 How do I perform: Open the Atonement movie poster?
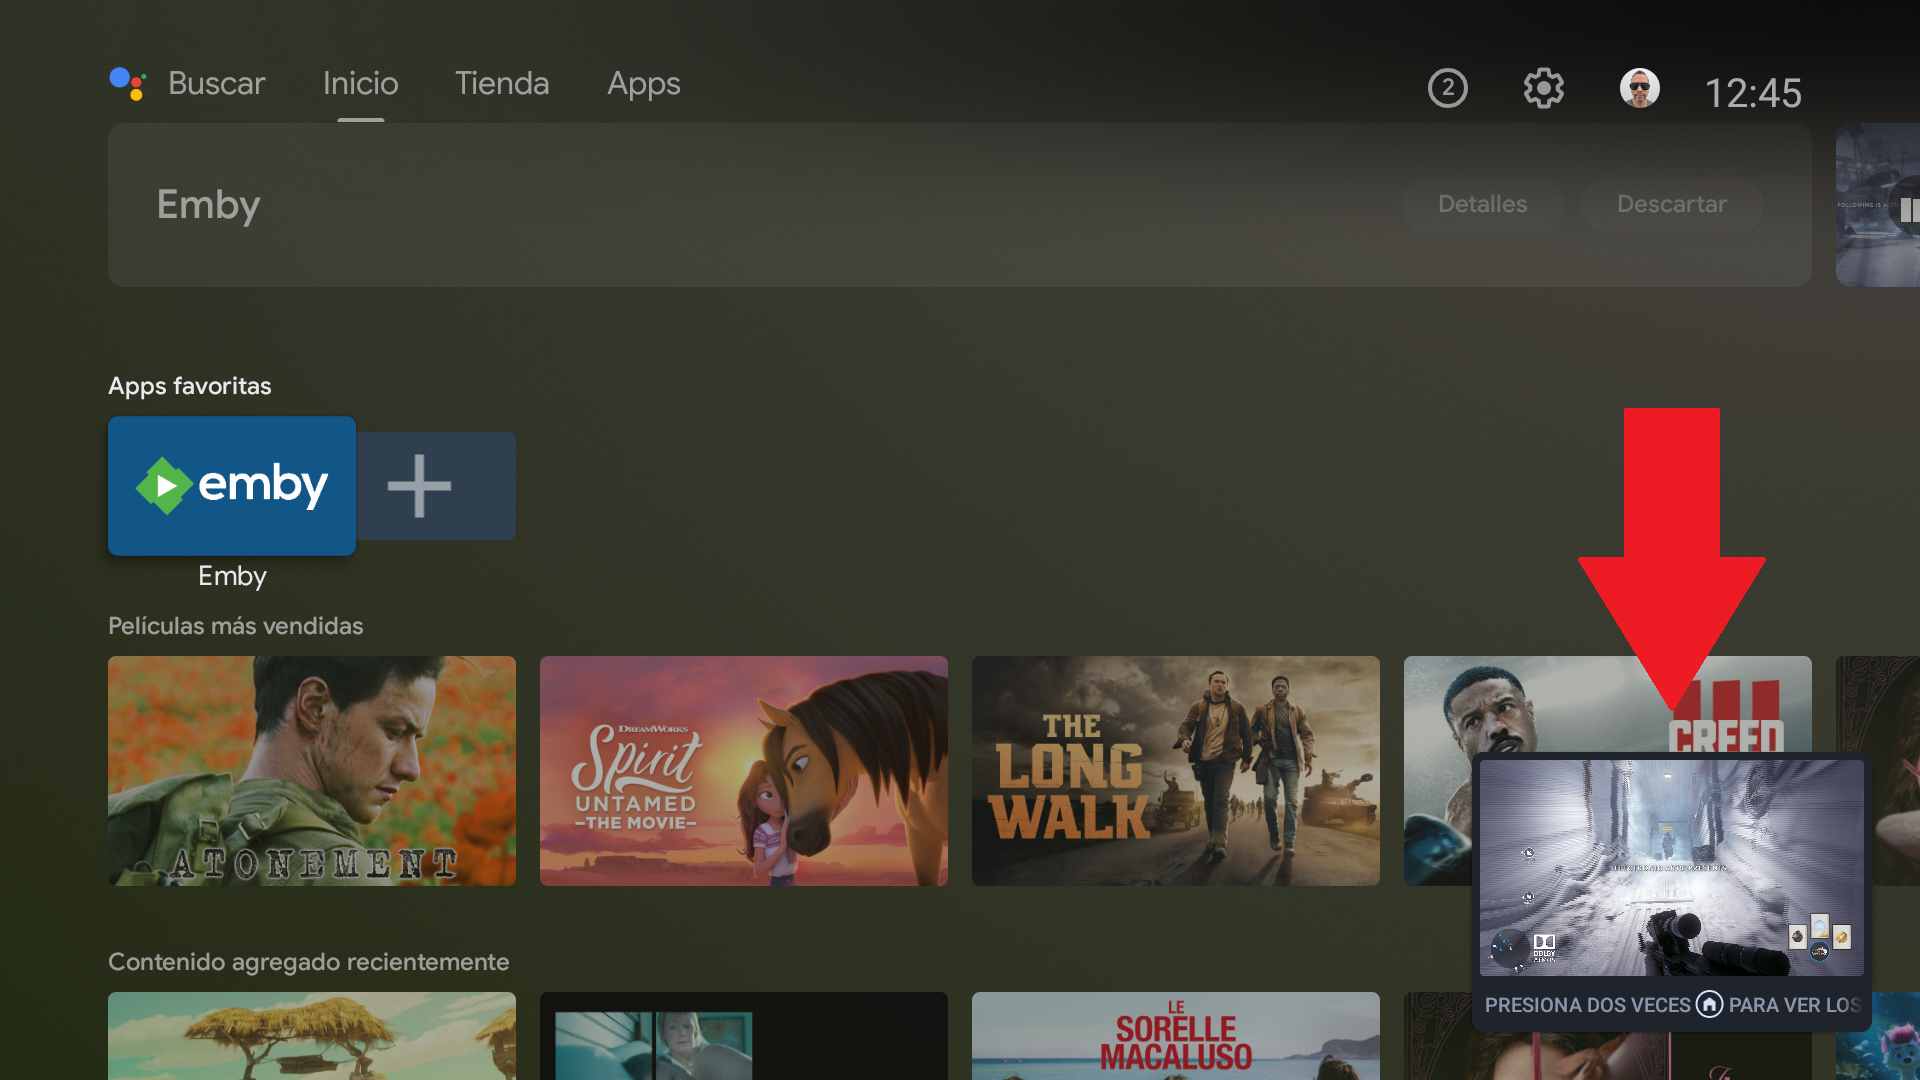(x=312, y=770)
